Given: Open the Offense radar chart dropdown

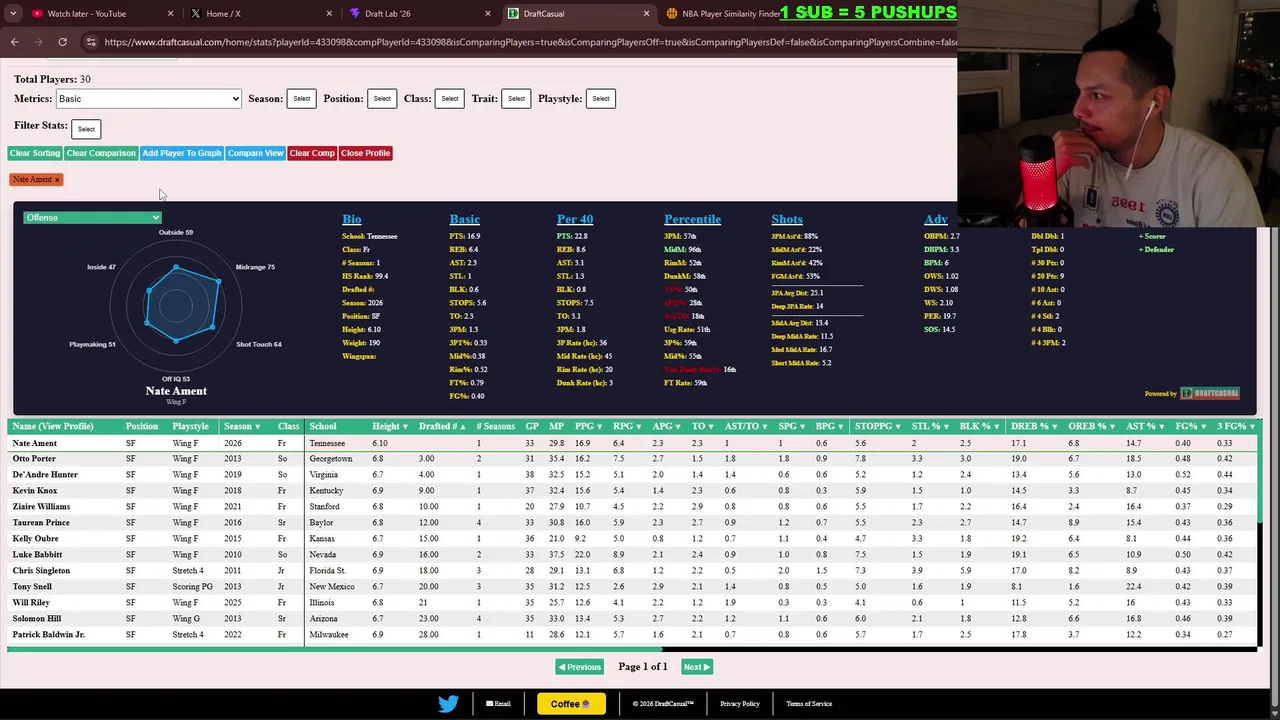Looking at the screenshot, I should [x=92, y=217].
